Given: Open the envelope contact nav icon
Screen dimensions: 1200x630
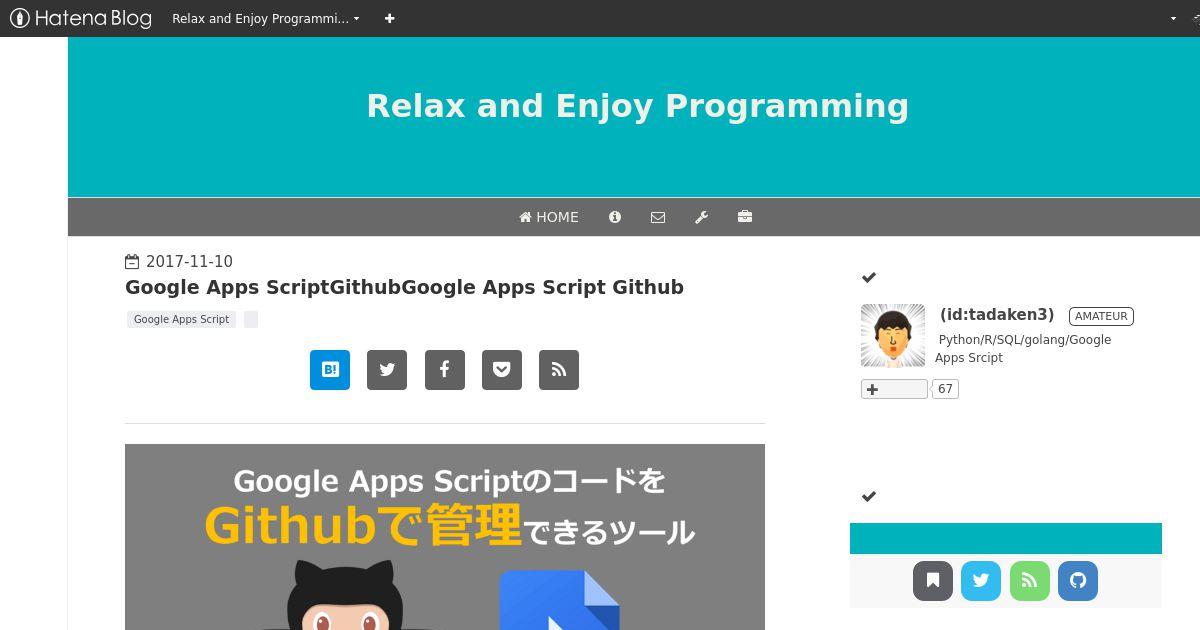Looking at the screenshot, I should click(658, 217).
